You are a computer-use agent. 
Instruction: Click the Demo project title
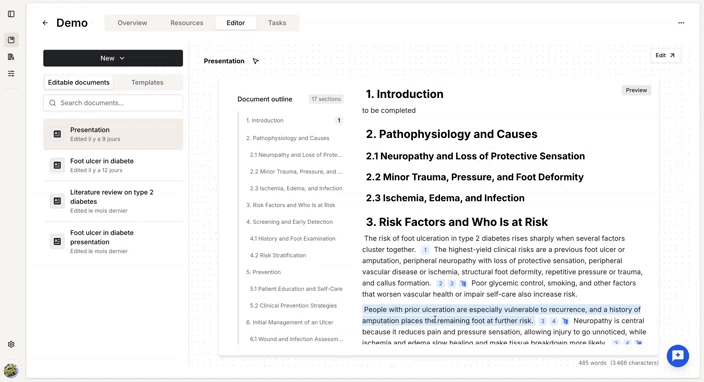tap(72, 23)
